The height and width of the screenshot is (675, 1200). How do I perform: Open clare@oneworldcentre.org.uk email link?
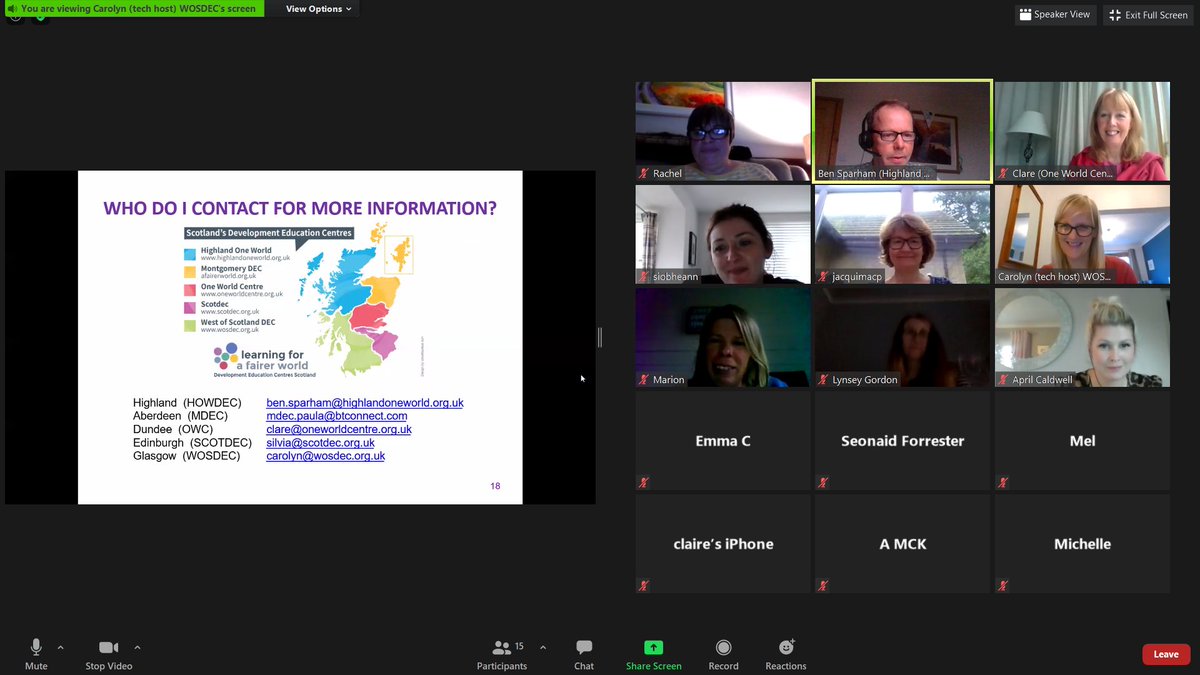point(339,429)
